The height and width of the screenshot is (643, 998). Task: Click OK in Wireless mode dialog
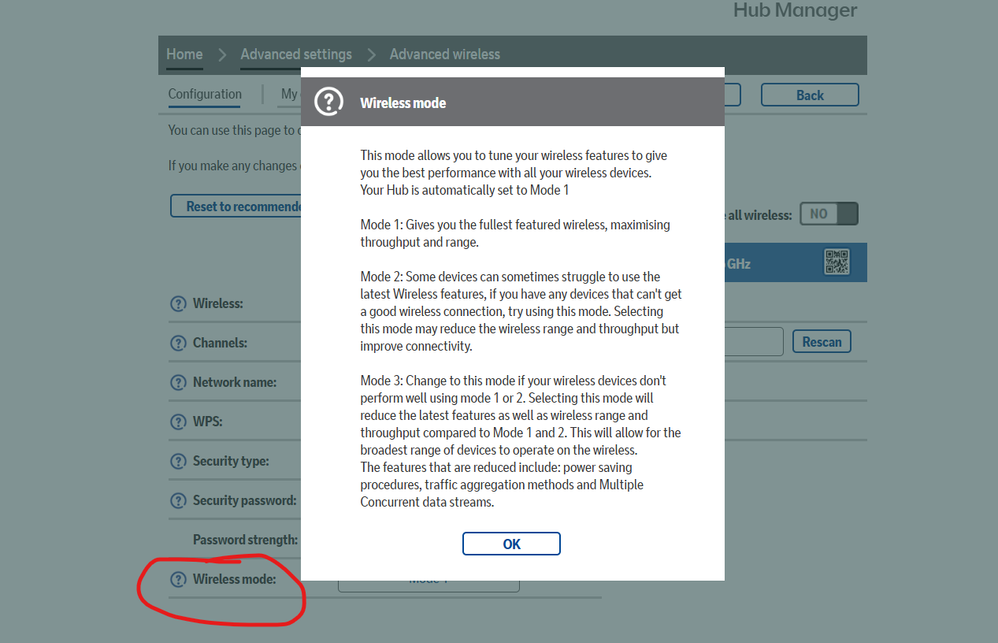coord(511,544)
